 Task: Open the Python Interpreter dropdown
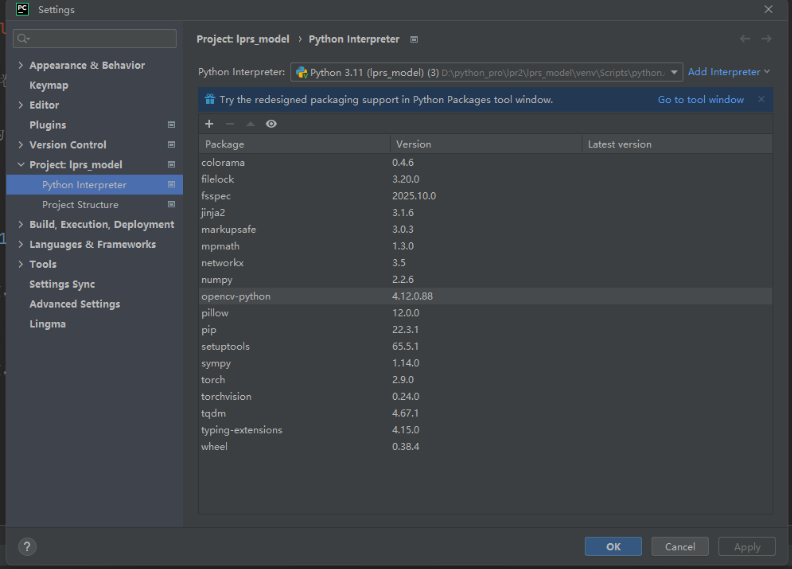(486, 72)
